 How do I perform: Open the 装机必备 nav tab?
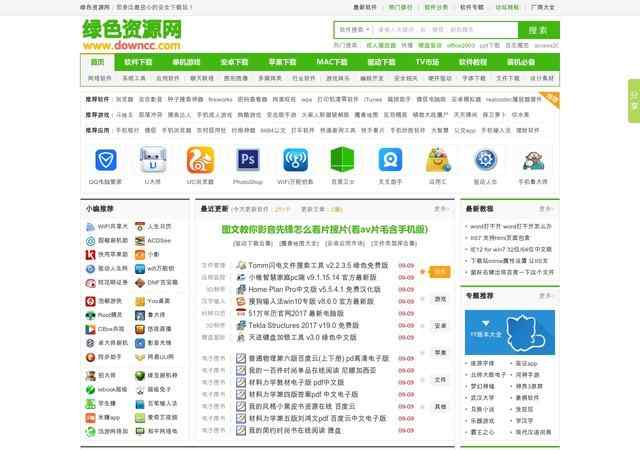(x=521, y=62)
